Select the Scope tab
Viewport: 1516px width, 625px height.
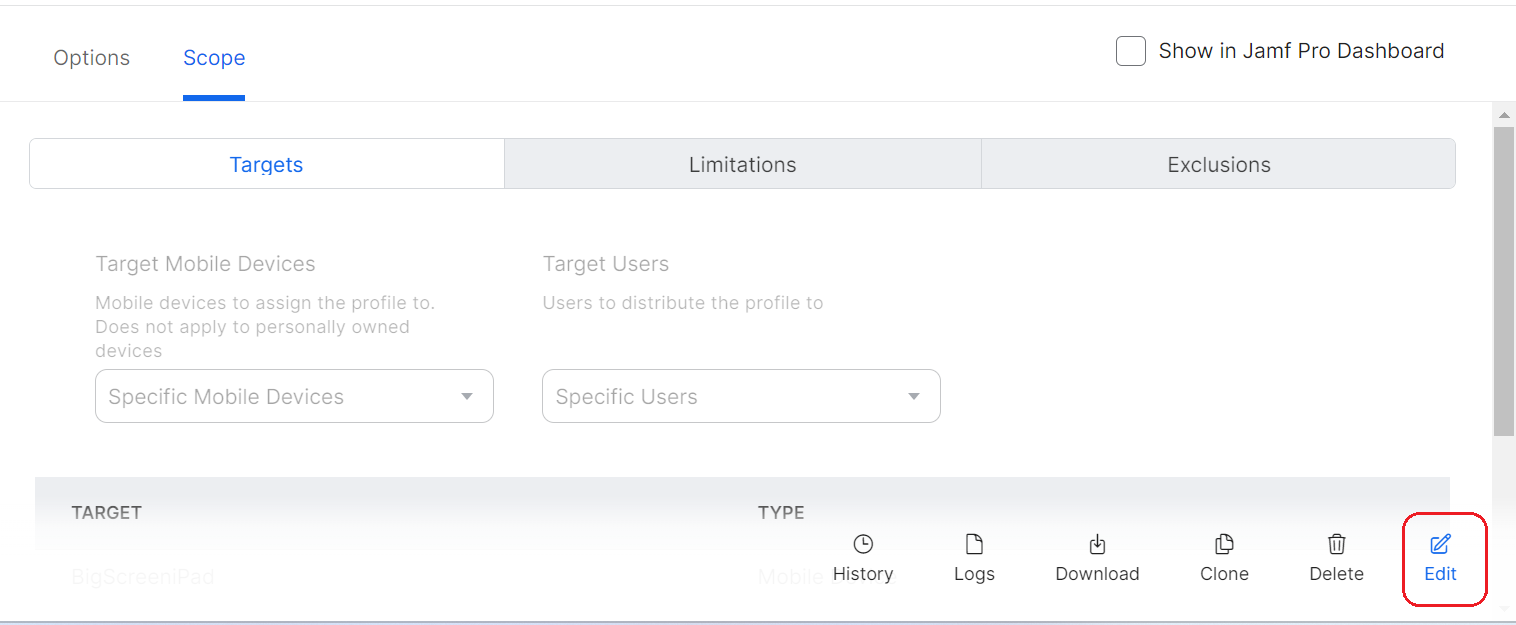pos(214,58)
